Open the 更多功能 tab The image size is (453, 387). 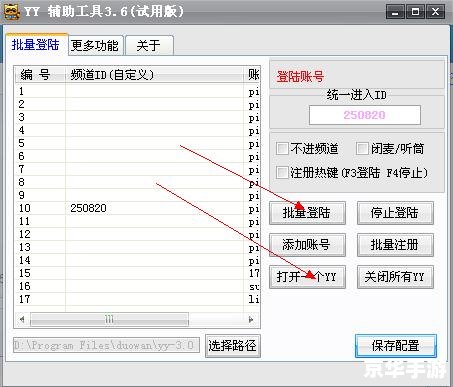[95, 45]
